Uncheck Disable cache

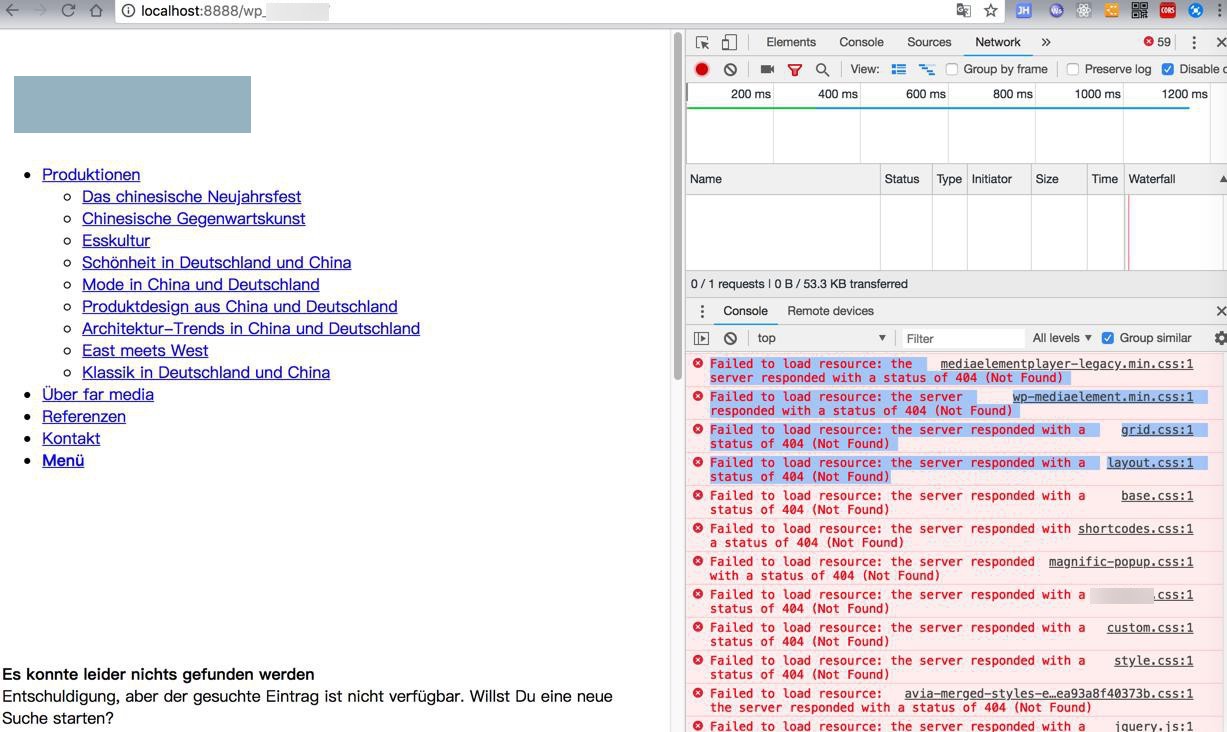tap(1167, 69)
